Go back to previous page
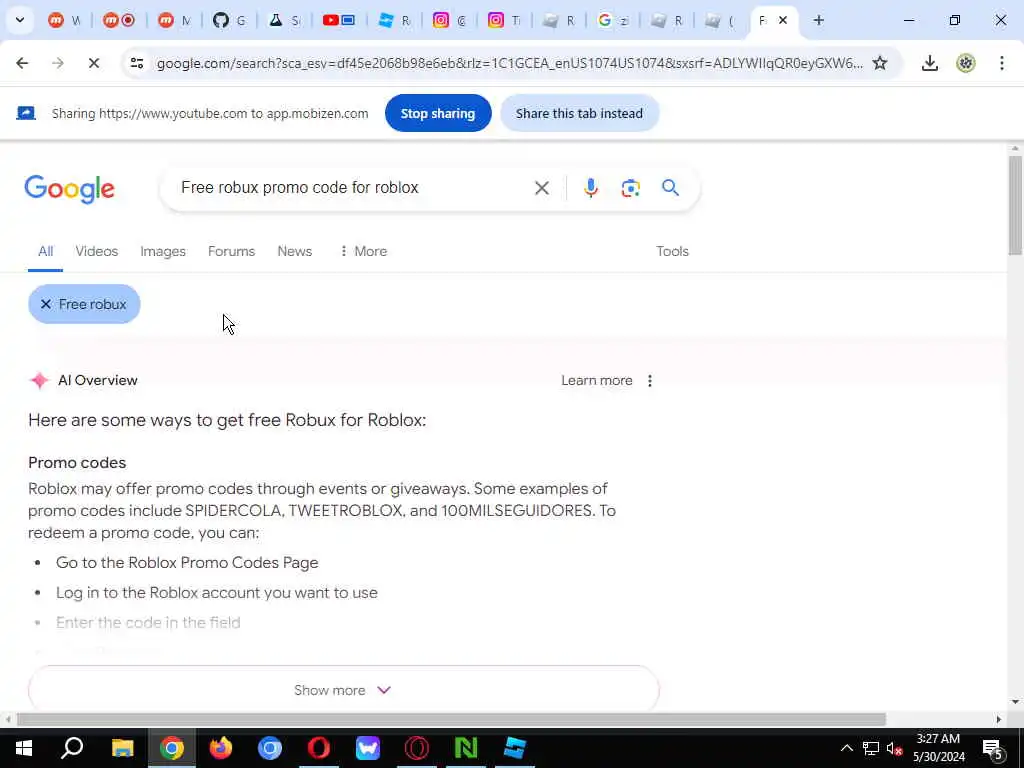1024x768 pixels. click(x=22, y=63)
